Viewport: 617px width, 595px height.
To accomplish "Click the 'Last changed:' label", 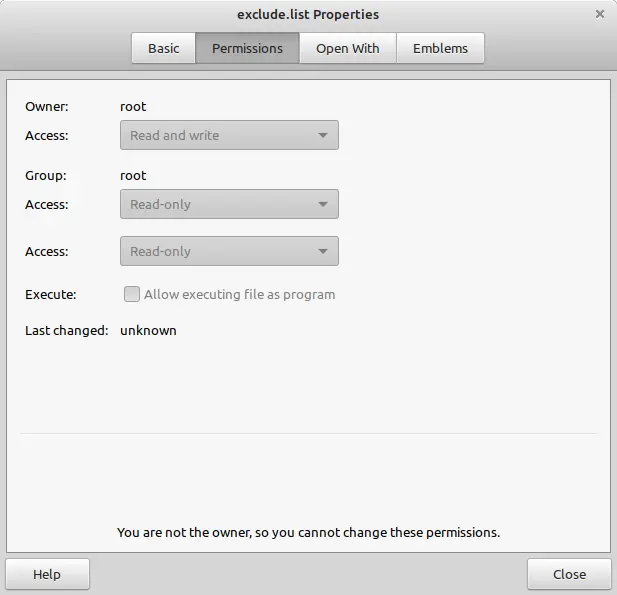I will [67, 331].
